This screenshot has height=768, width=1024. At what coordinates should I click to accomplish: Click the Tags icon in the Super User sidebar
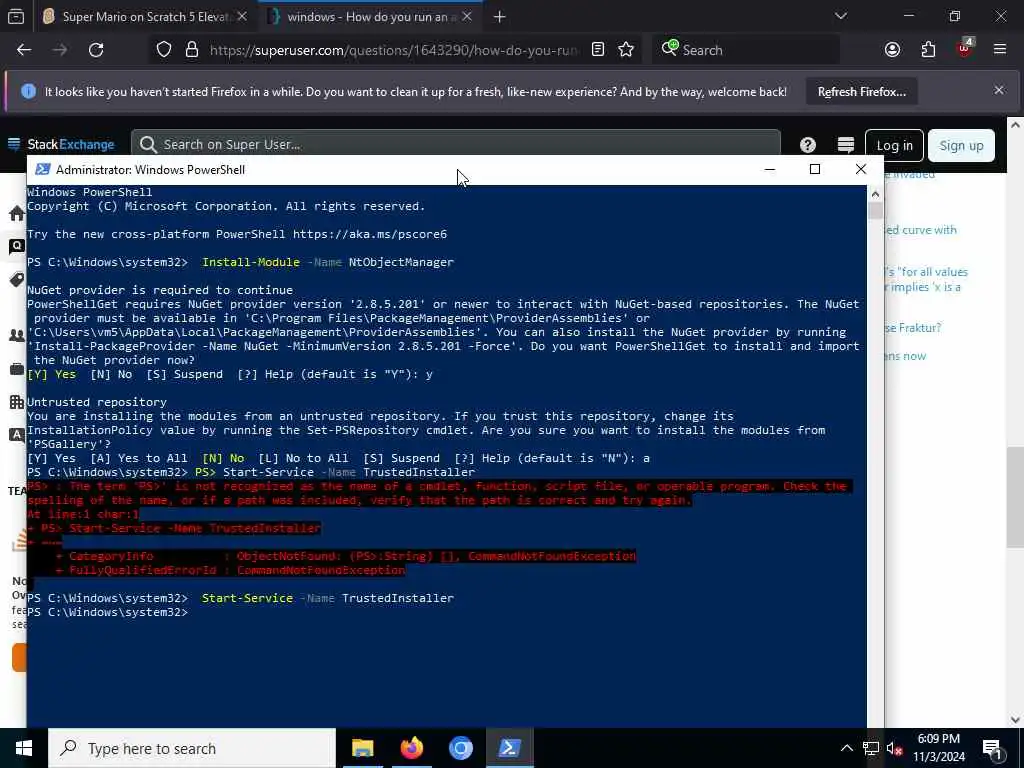pyautogui.click(x=17, y=280)
